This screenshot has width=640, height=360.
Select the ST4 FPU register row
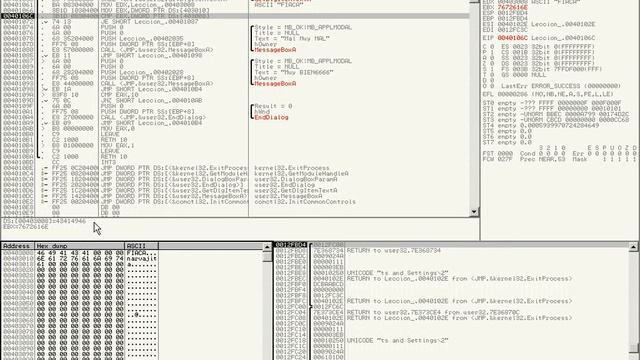tap(540, 126)
